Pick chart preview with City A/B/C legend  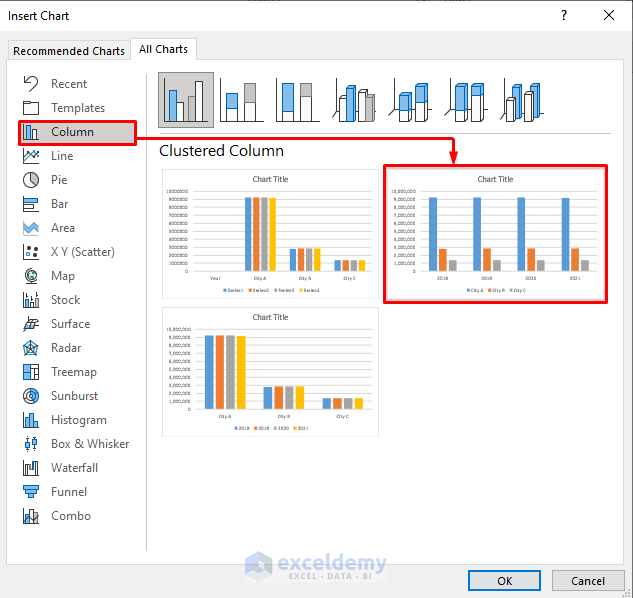point(495,234)
